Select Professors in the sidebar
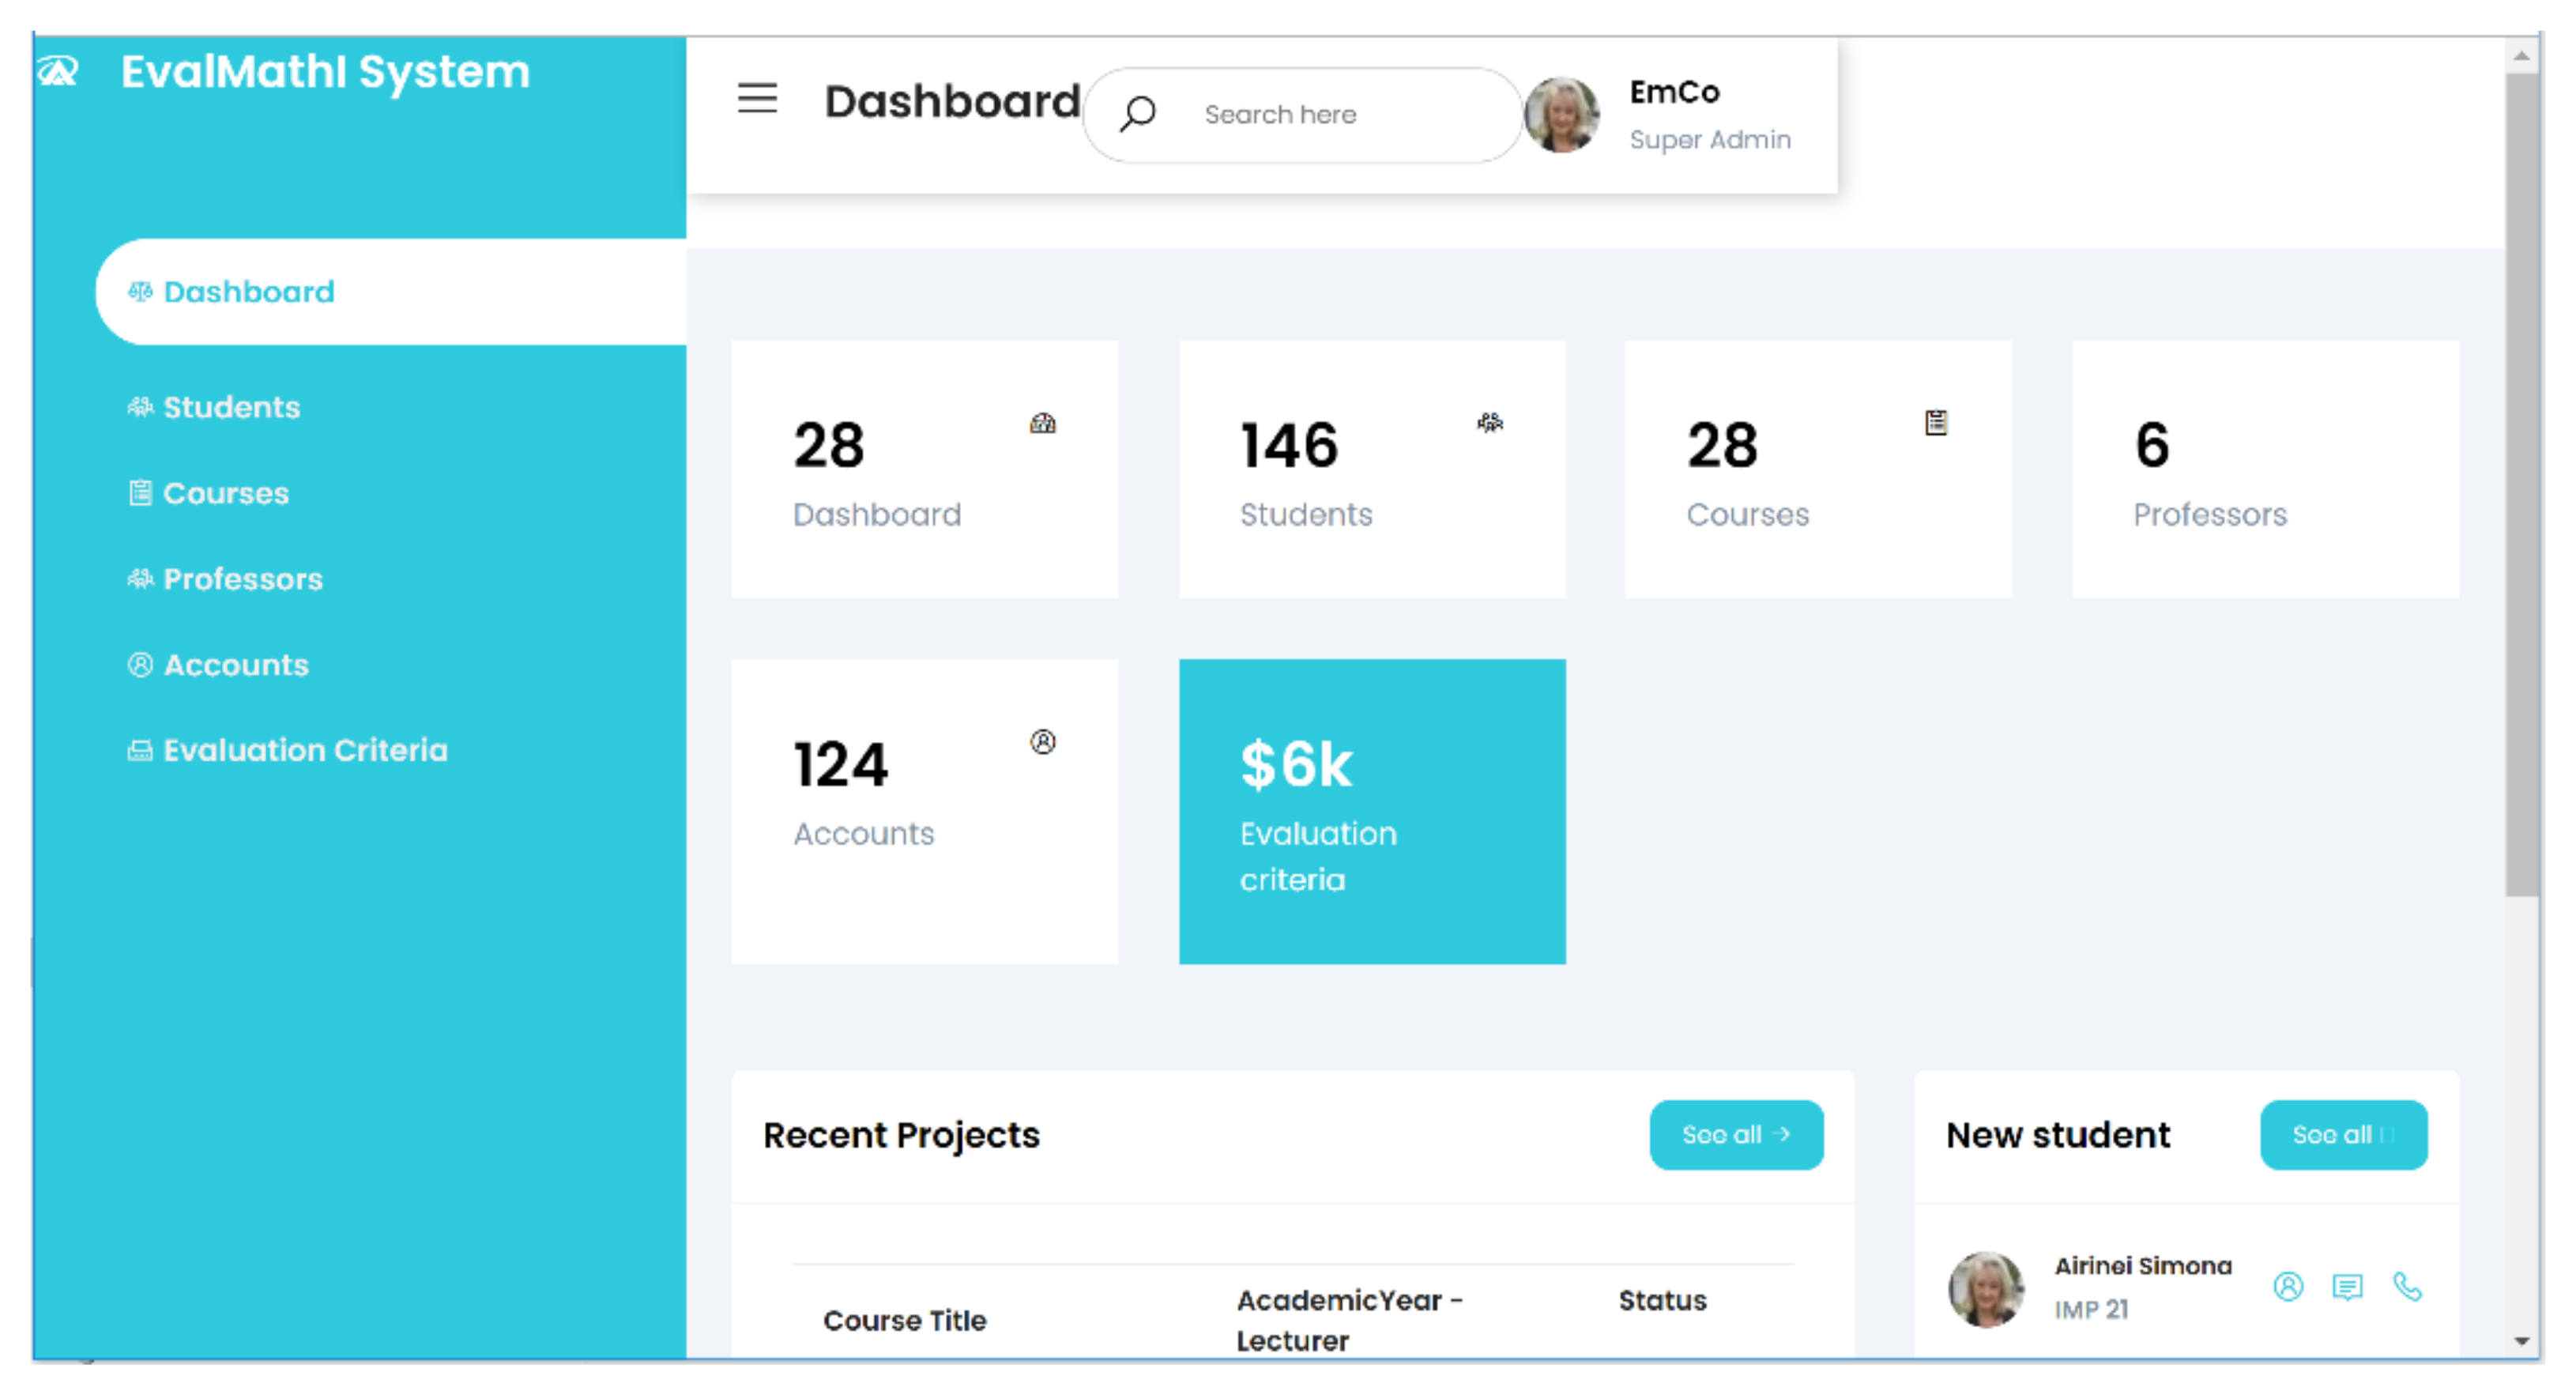The image size is (2576, 1391). (x=242, y=579)
